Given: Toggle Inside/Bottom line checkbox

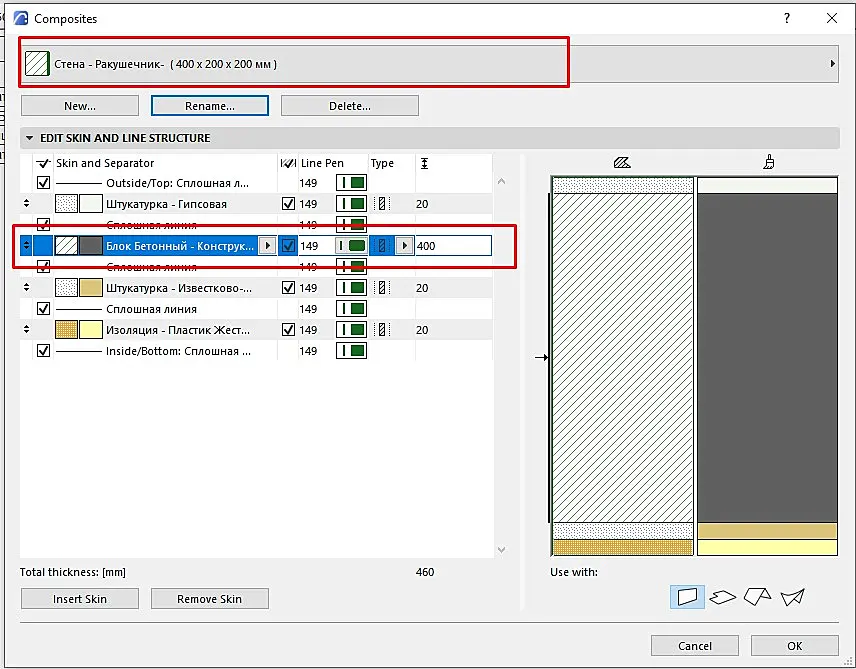Looking at the screenshot, I should 43,351.
